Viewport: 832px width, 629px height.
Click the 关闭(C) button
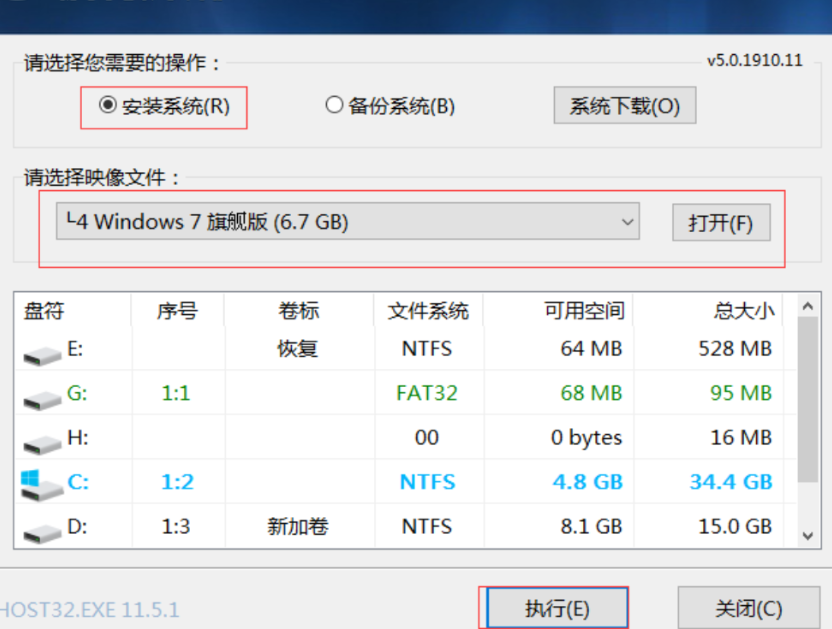click(x=748, y=607)
